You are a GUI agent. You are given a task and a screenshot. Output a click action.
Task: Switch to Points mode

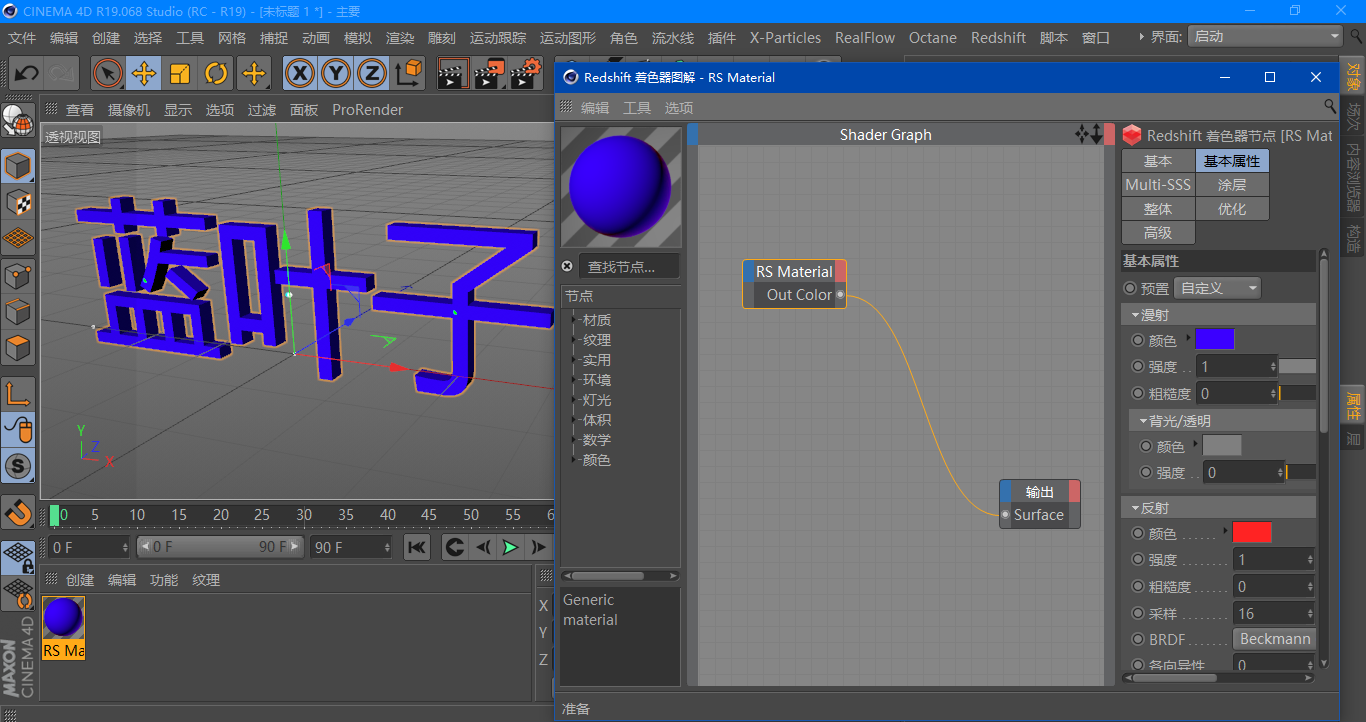coord(18,276)
